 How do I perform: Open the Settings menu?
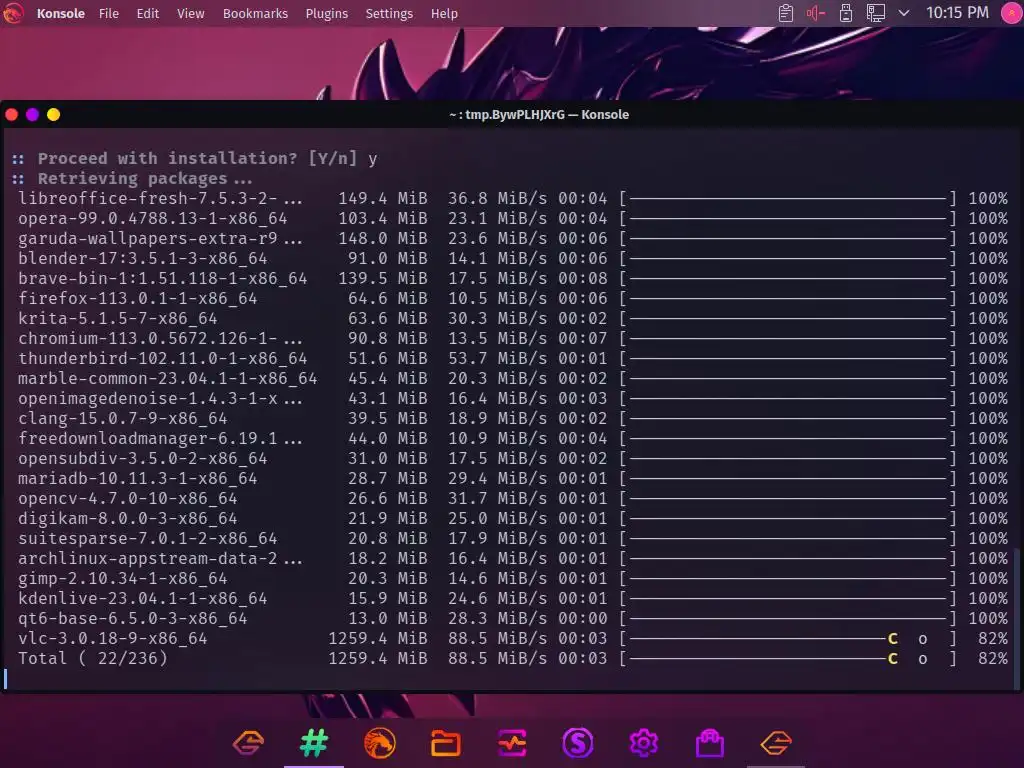[389, 13]
